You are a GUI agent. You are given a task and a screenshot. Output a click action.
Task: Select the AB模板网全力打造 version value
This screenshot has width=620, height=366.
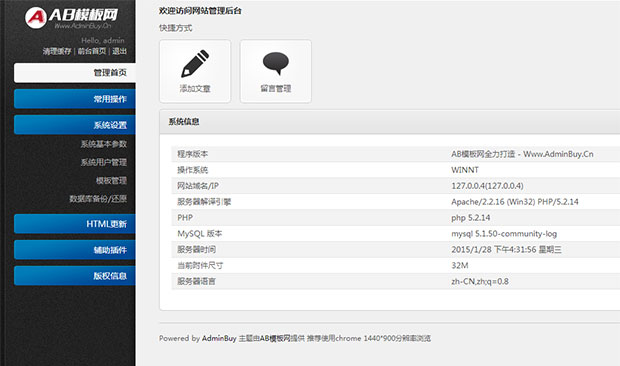point(522,154)
